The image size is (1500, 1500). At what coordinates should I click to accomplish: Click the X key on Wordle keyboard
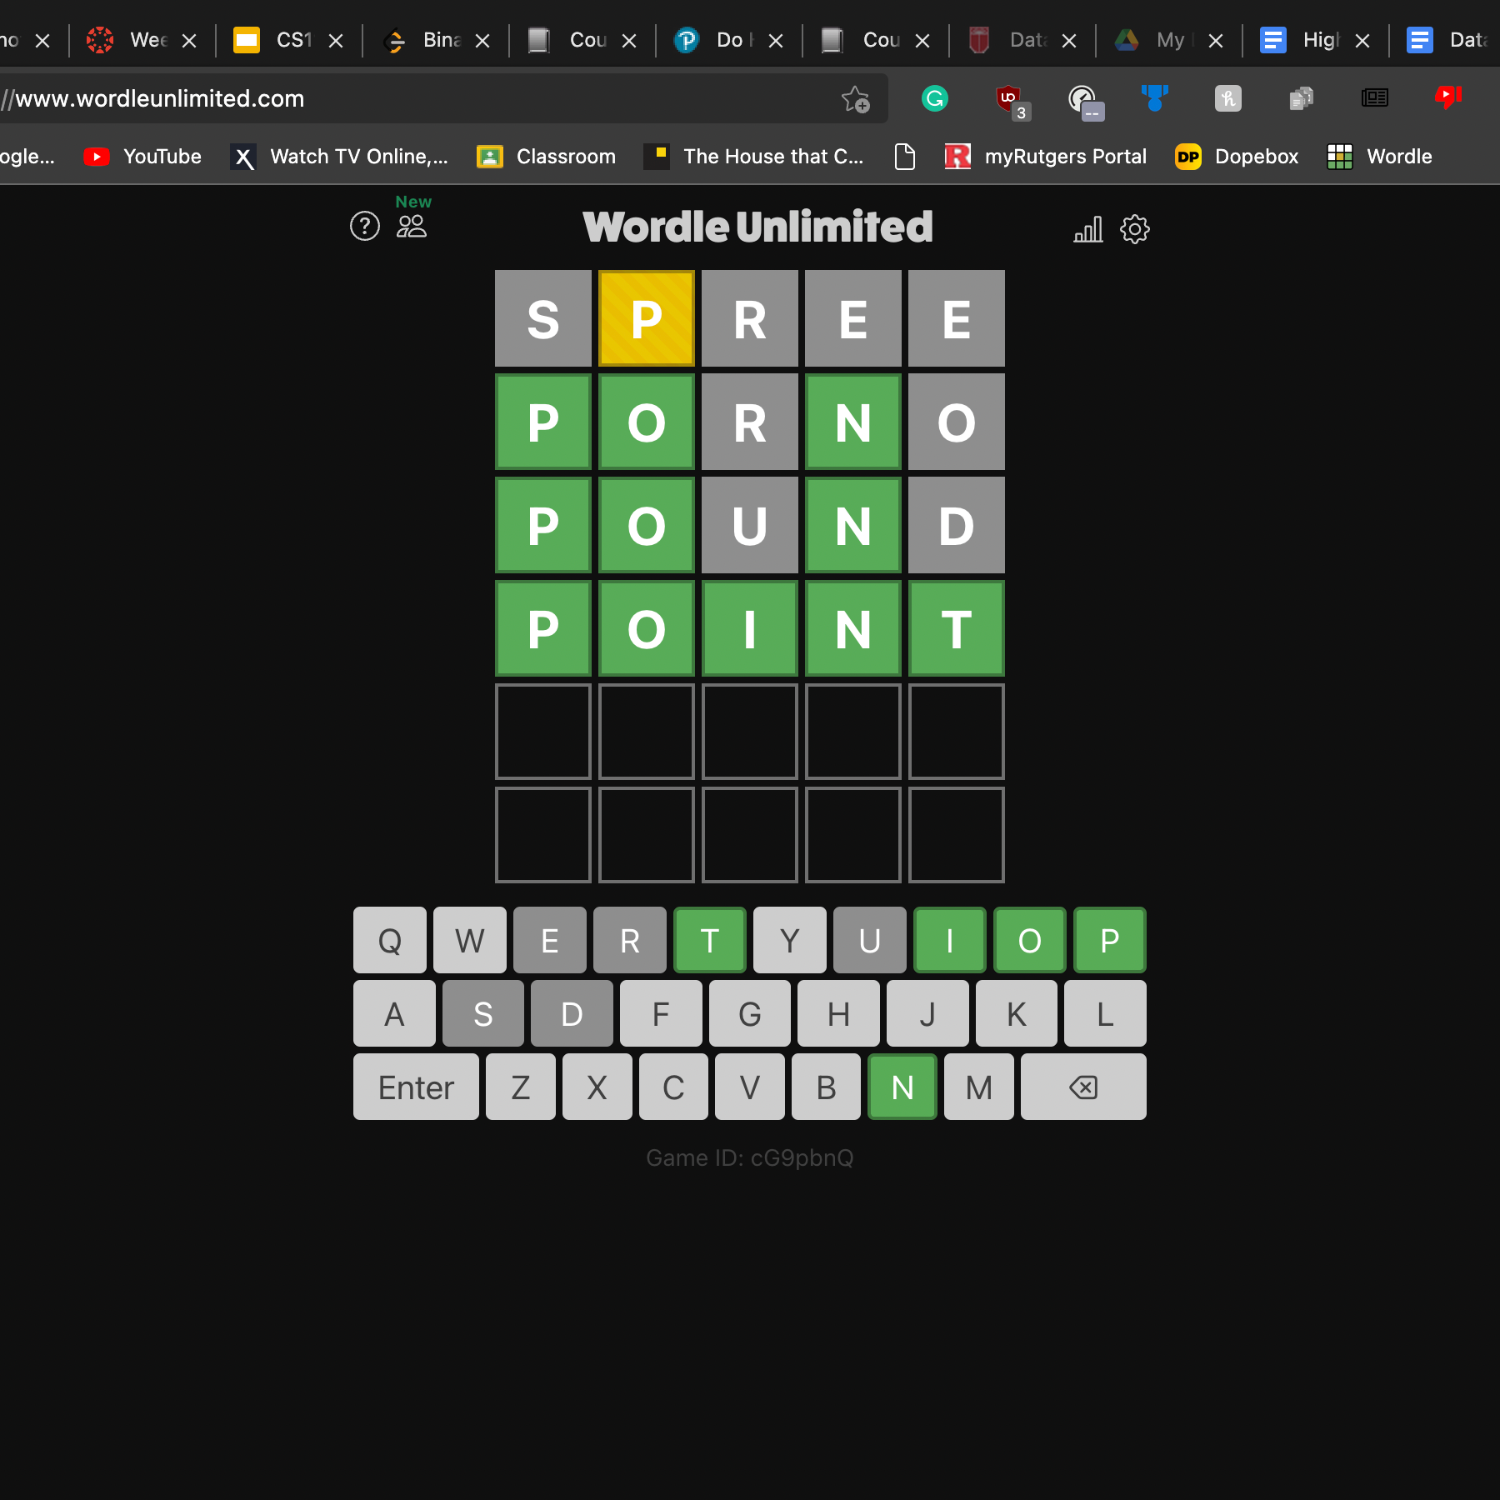point(597,1087)
